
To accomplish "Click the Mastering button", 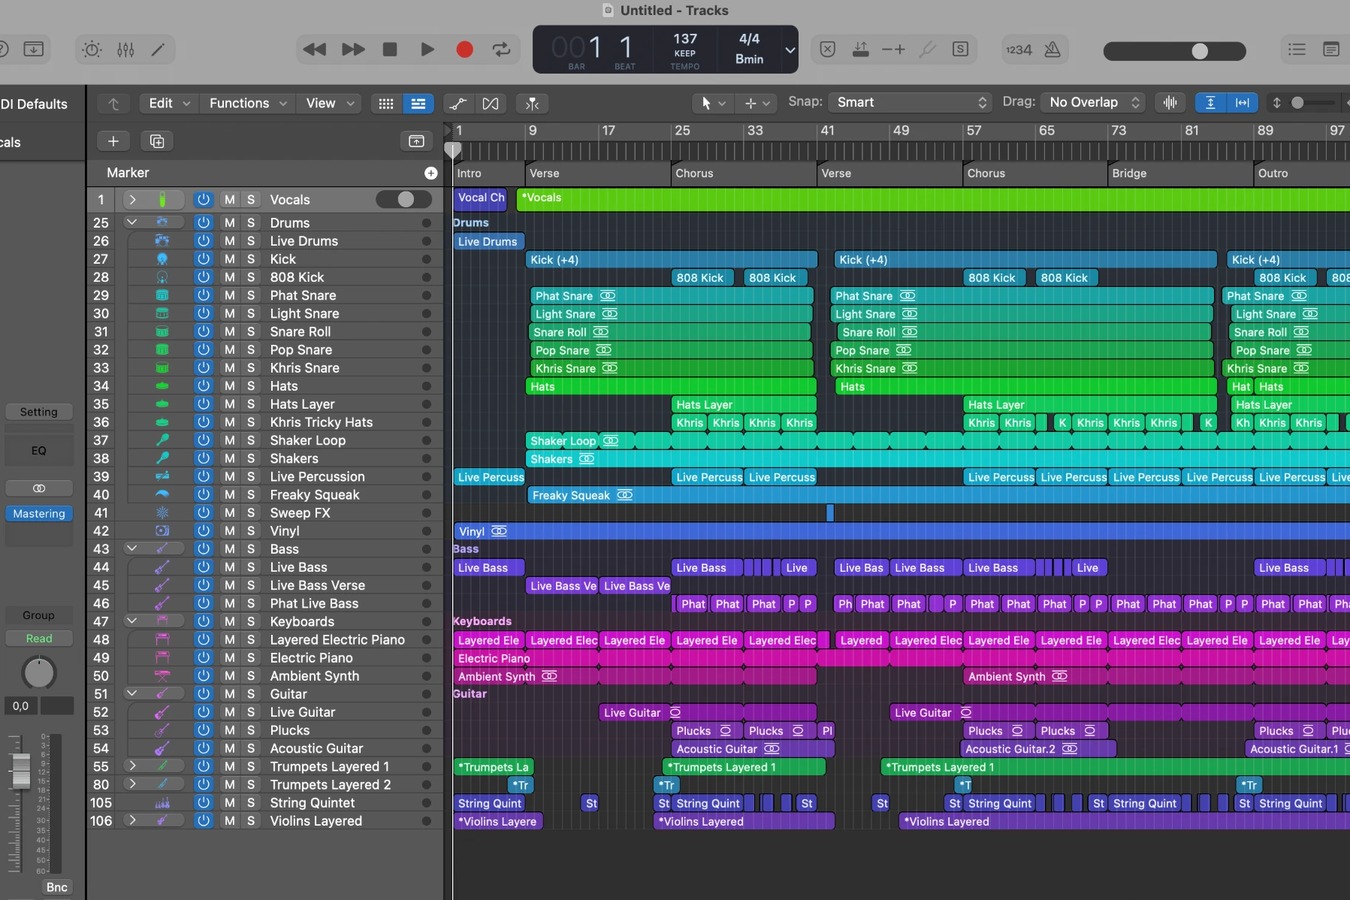I will click(39, 514).
